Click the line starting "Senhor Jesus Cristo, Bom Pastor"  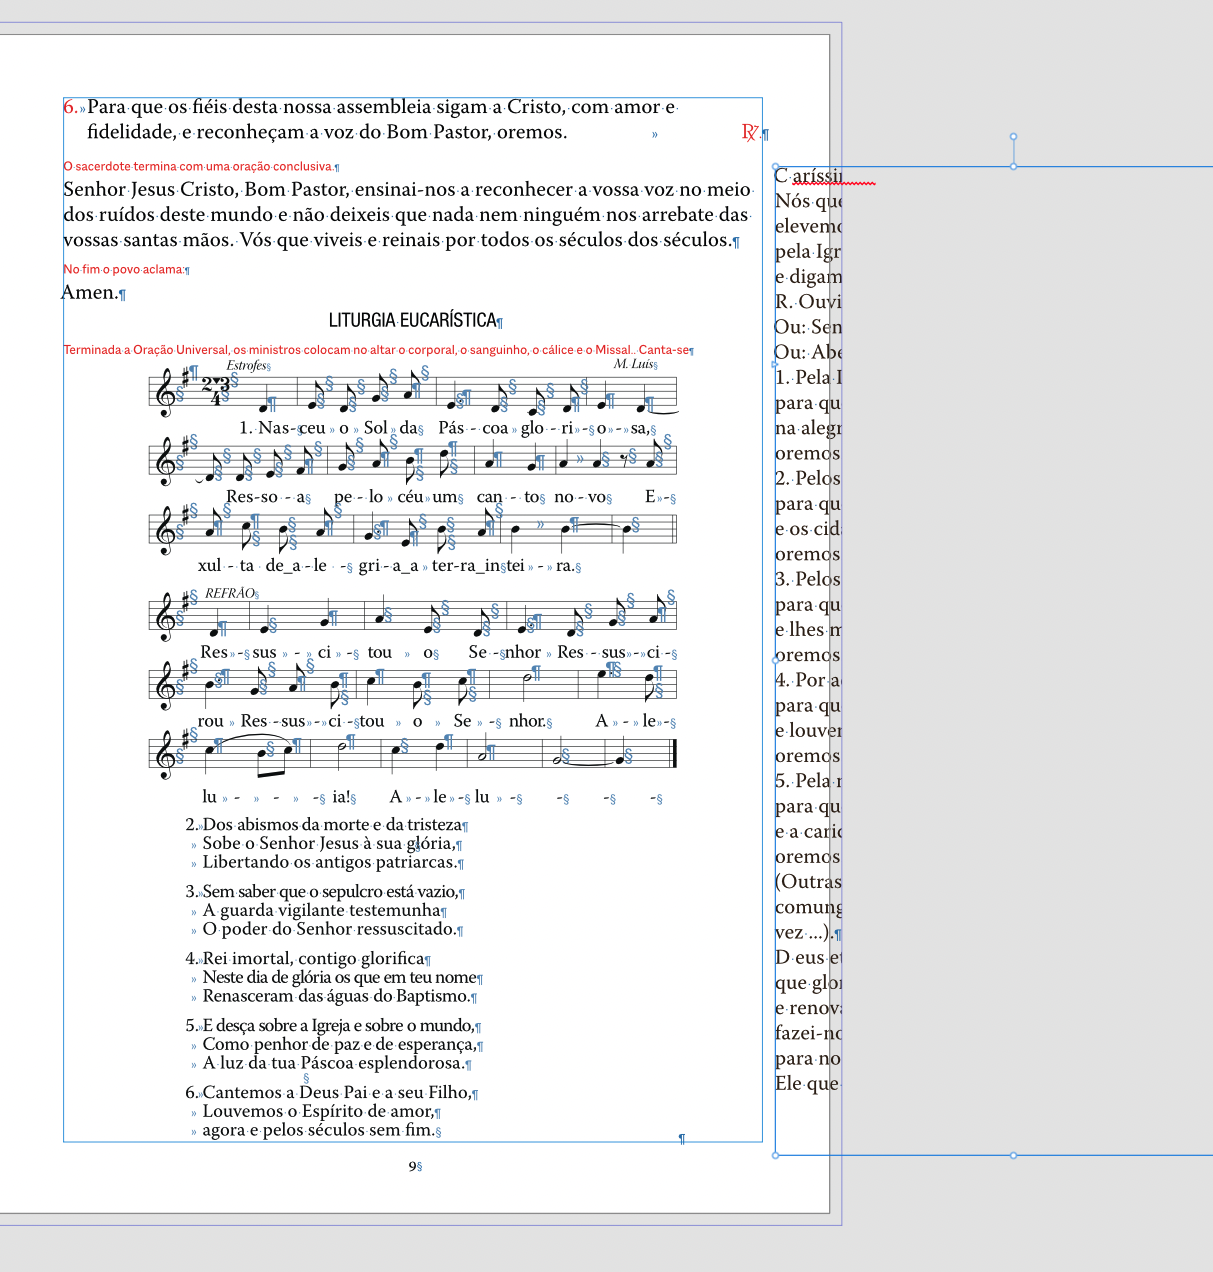tap(407, 190)
